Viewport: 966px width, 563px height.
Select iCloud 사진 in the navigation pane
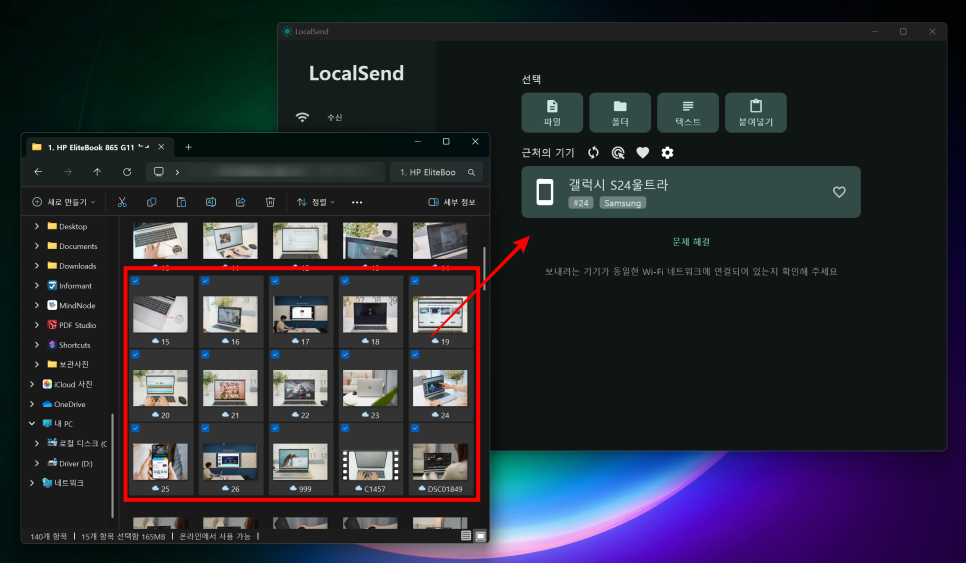pyautogui.click(x=68, y=384)
